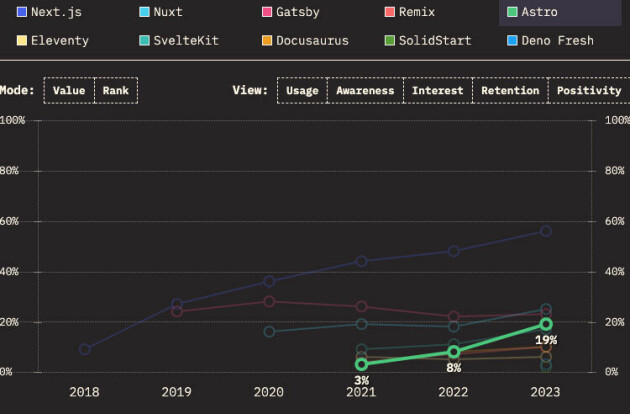
Task: Click the 2018 x-axis label
Action: pos(84,392)
